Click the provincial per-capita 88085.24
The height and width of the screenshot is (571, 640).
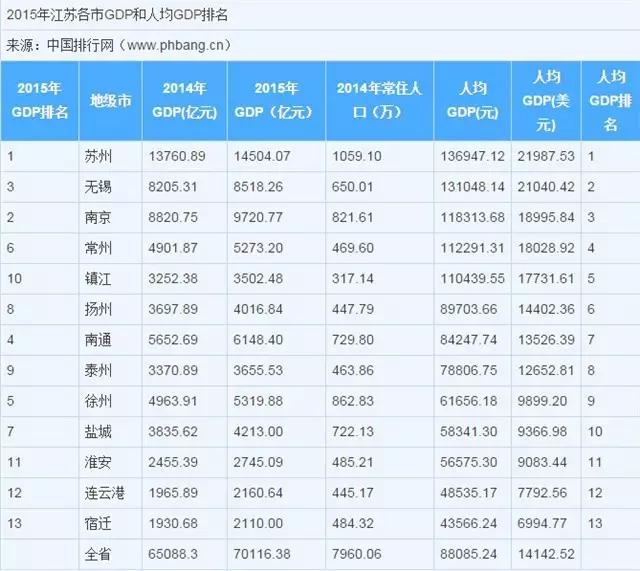pos(469,554)
